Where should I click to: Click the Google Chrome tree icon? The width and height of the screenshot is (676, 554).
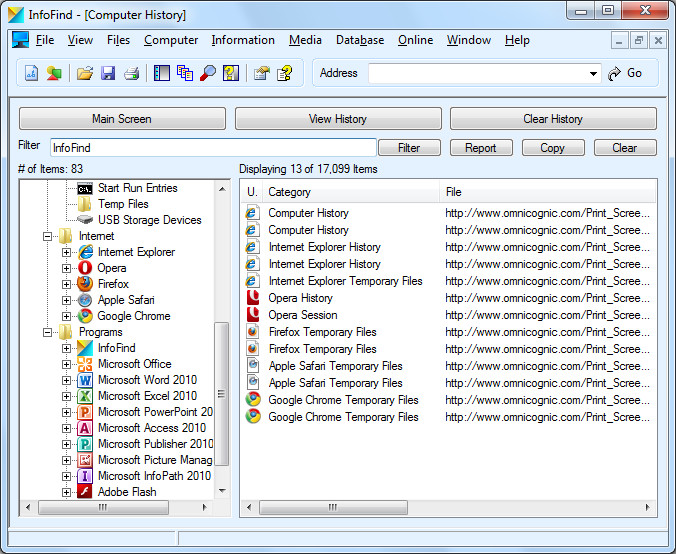point(85,316)
